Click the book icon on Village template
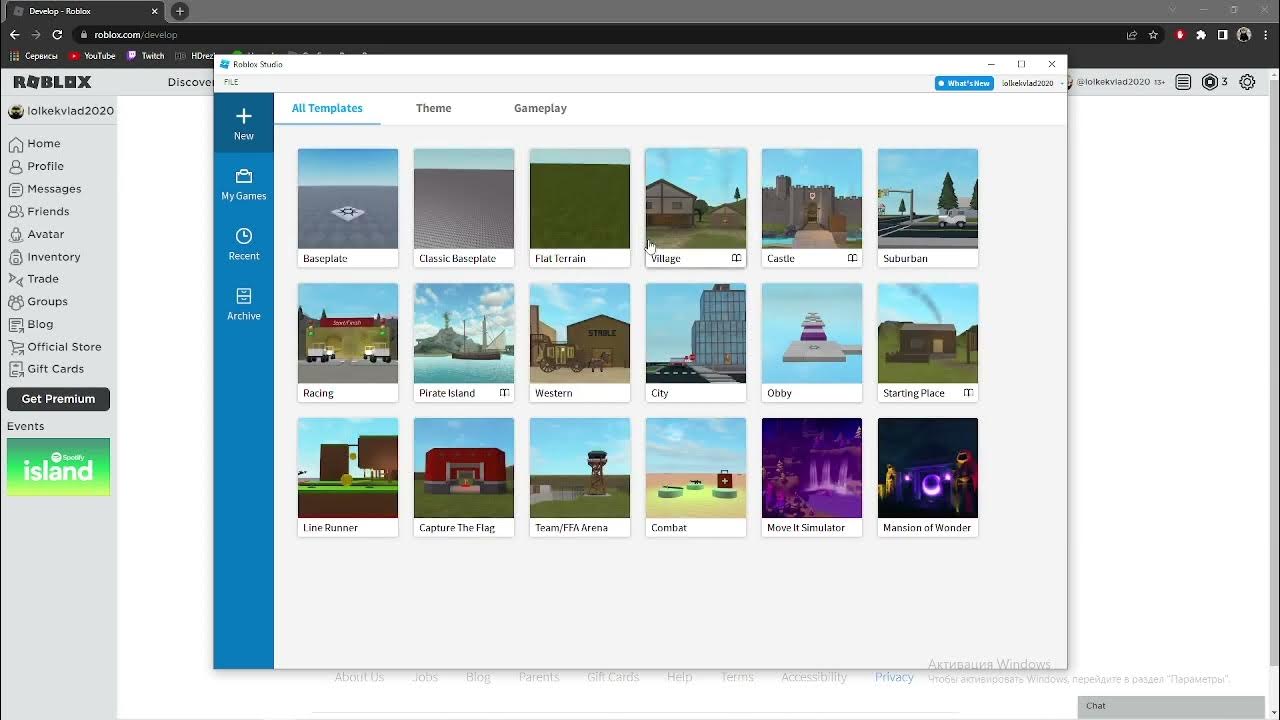Image resolution: width=1280 pixels, height=720 pixels. 736,258
